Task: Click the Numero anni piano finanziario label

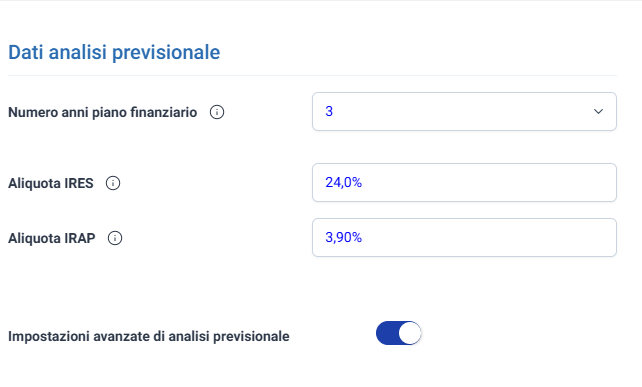Action: click(x=102, y=112)
